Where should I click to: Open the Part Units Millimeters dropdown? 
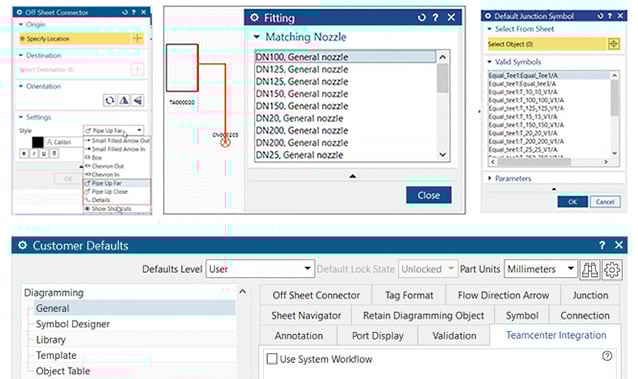[541, 269]
